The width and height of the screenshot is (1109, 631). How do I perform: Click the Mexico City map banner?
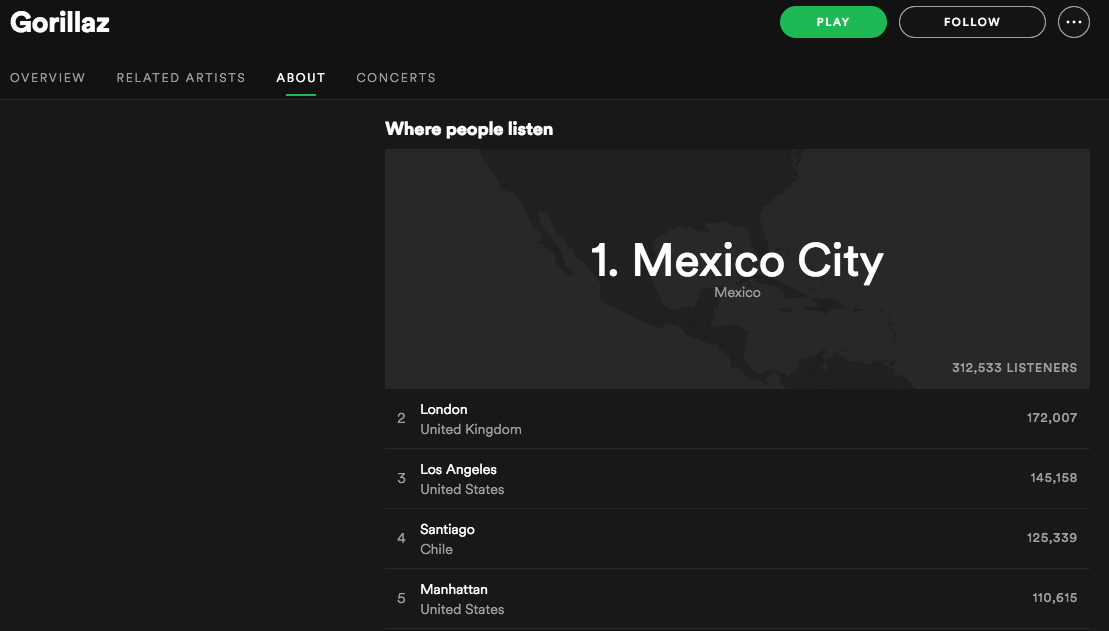[737, 269]
